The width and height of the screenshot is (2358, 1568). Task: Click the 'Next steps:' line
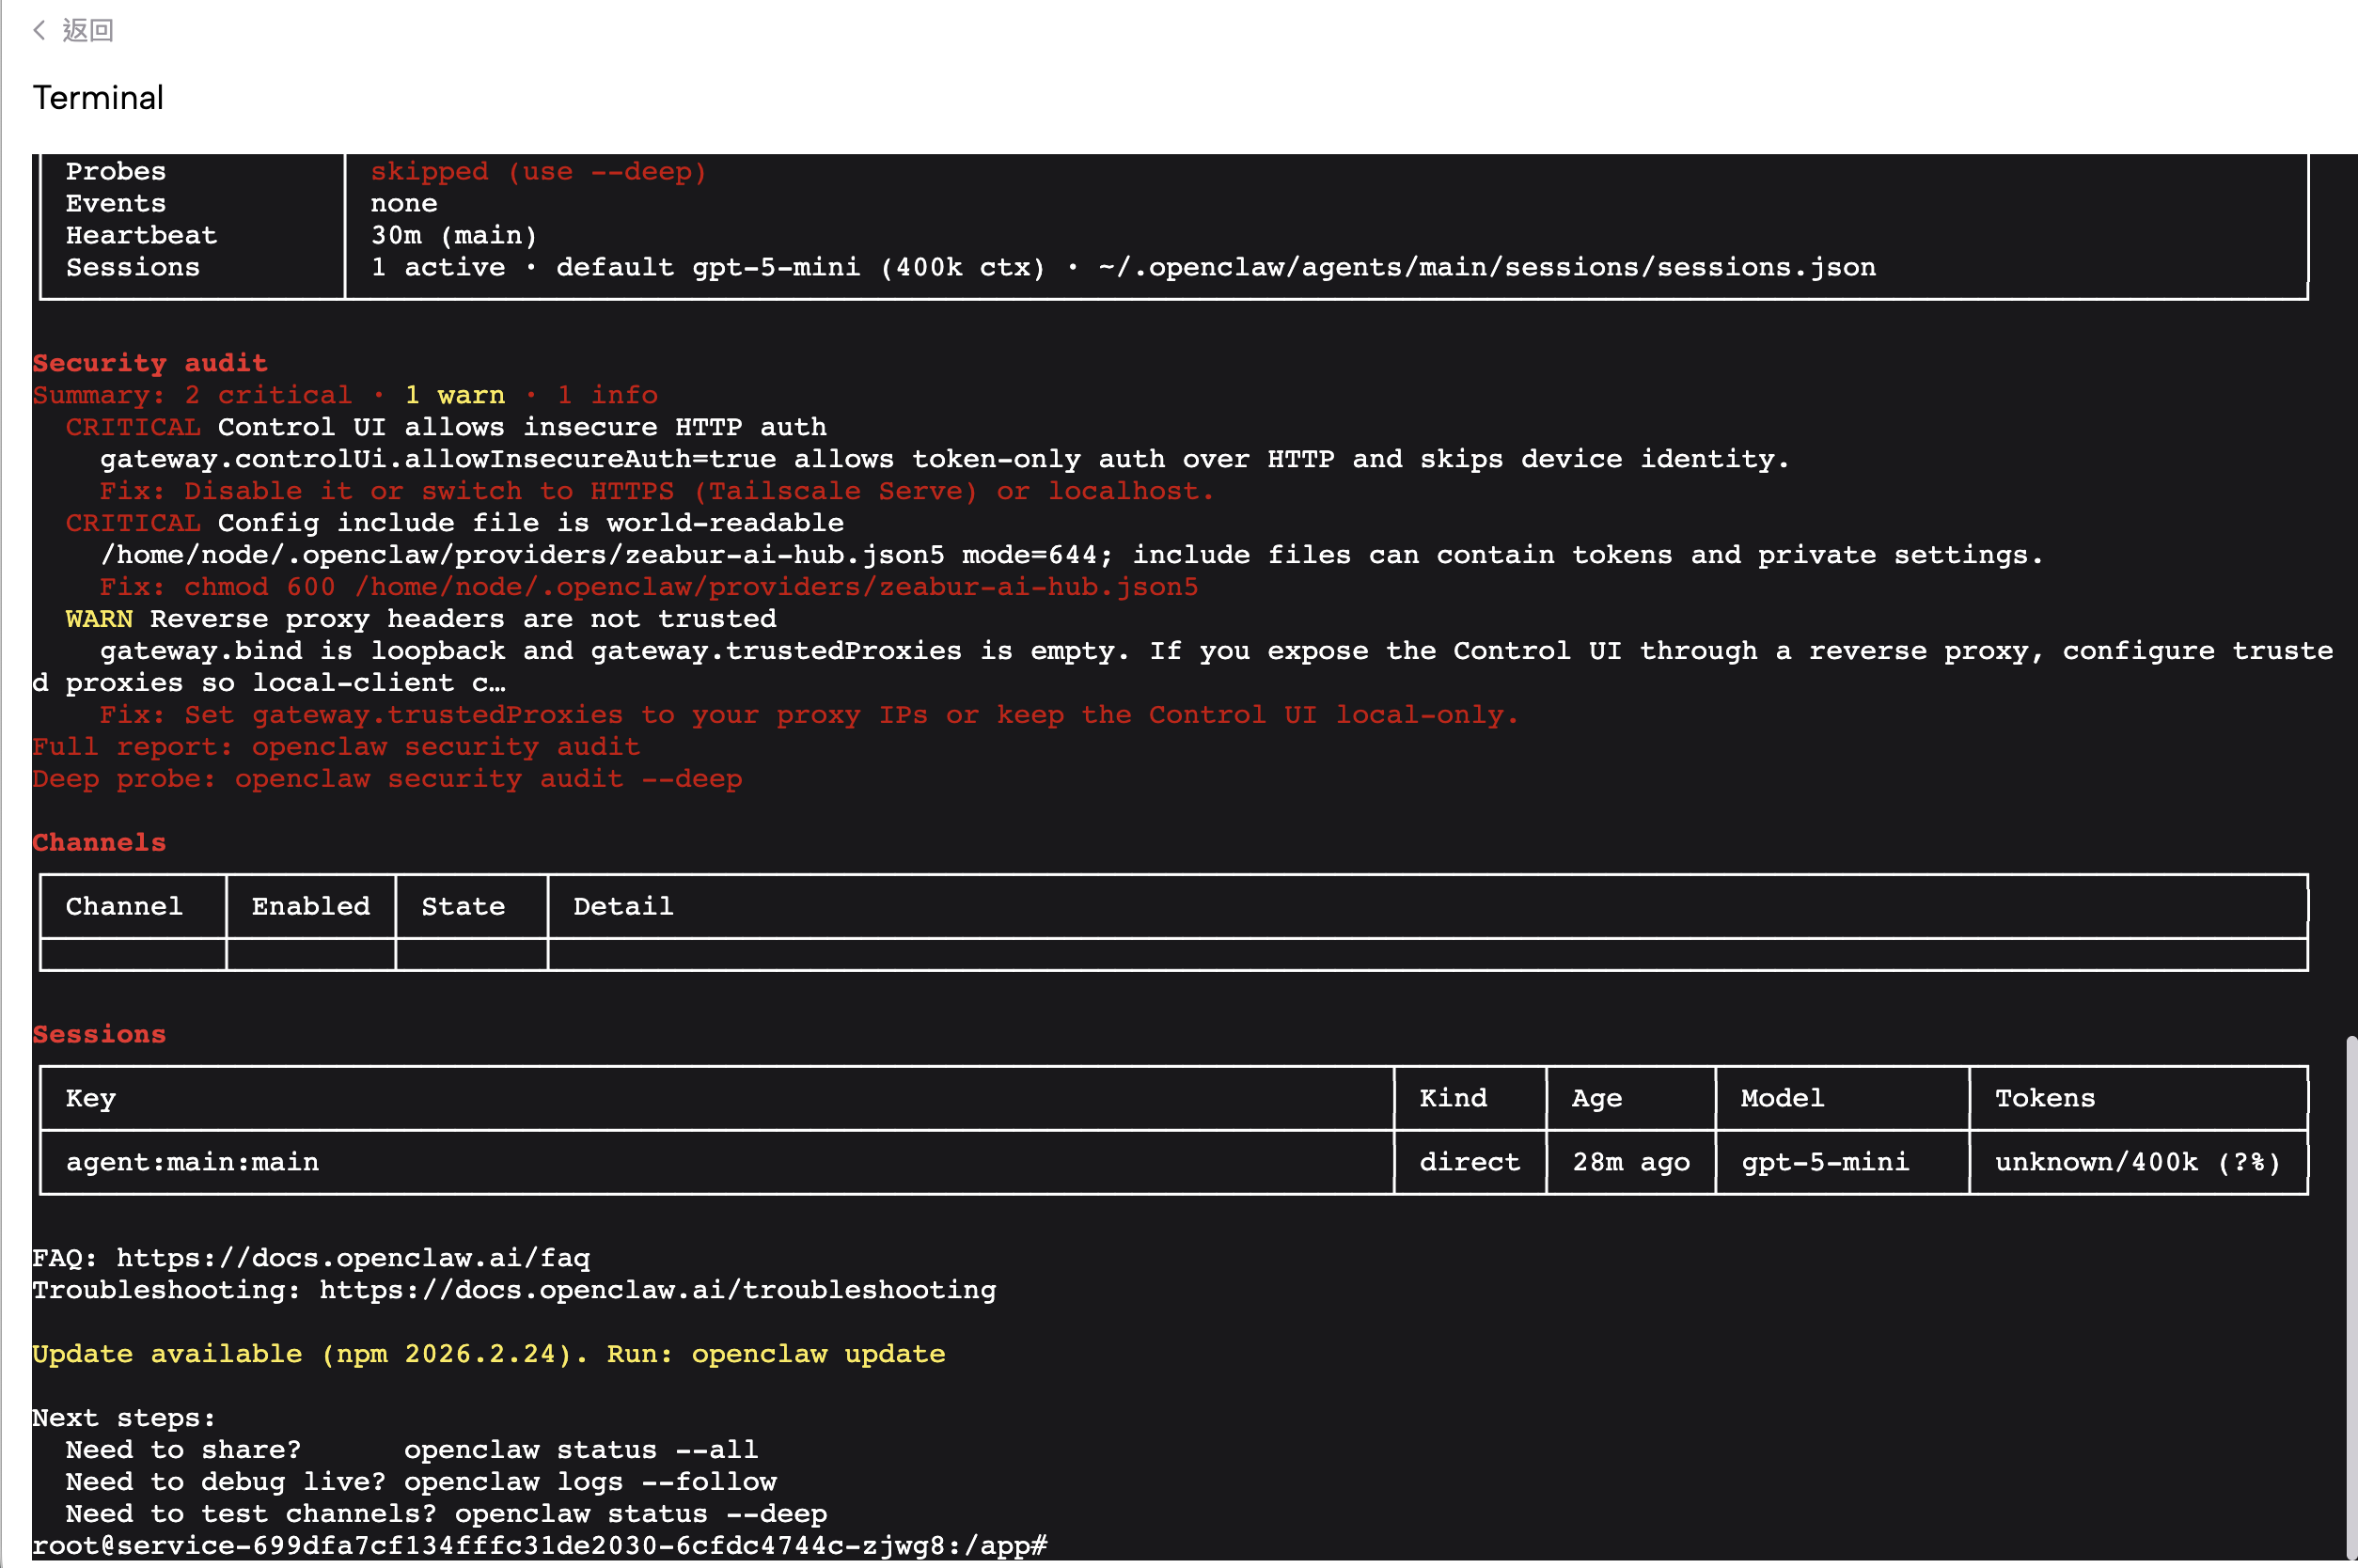click(x=124, y=1417)
